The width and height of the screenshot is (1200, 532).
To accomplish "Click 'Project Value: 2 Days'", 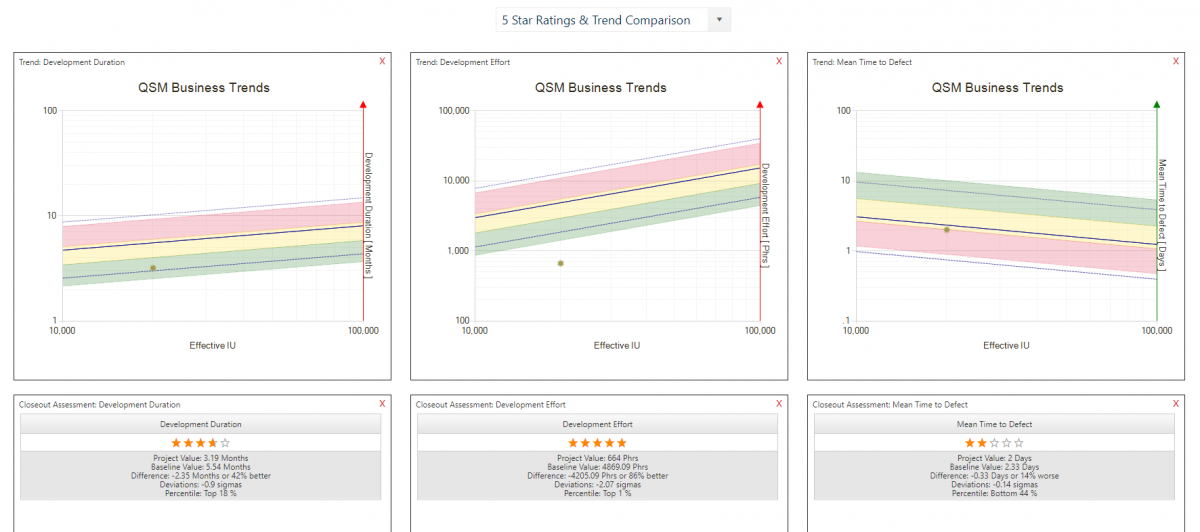I will [x=994, y=458].
